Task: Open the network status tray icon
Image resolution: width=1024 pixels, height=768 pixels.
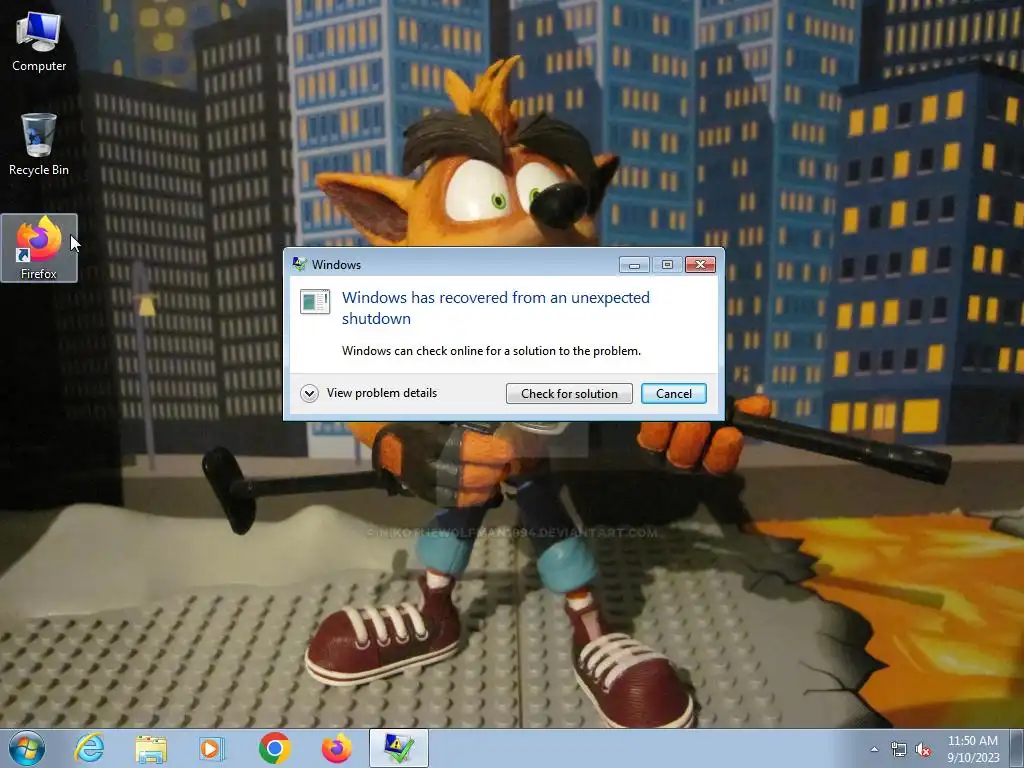Action: tap(899, 749)
